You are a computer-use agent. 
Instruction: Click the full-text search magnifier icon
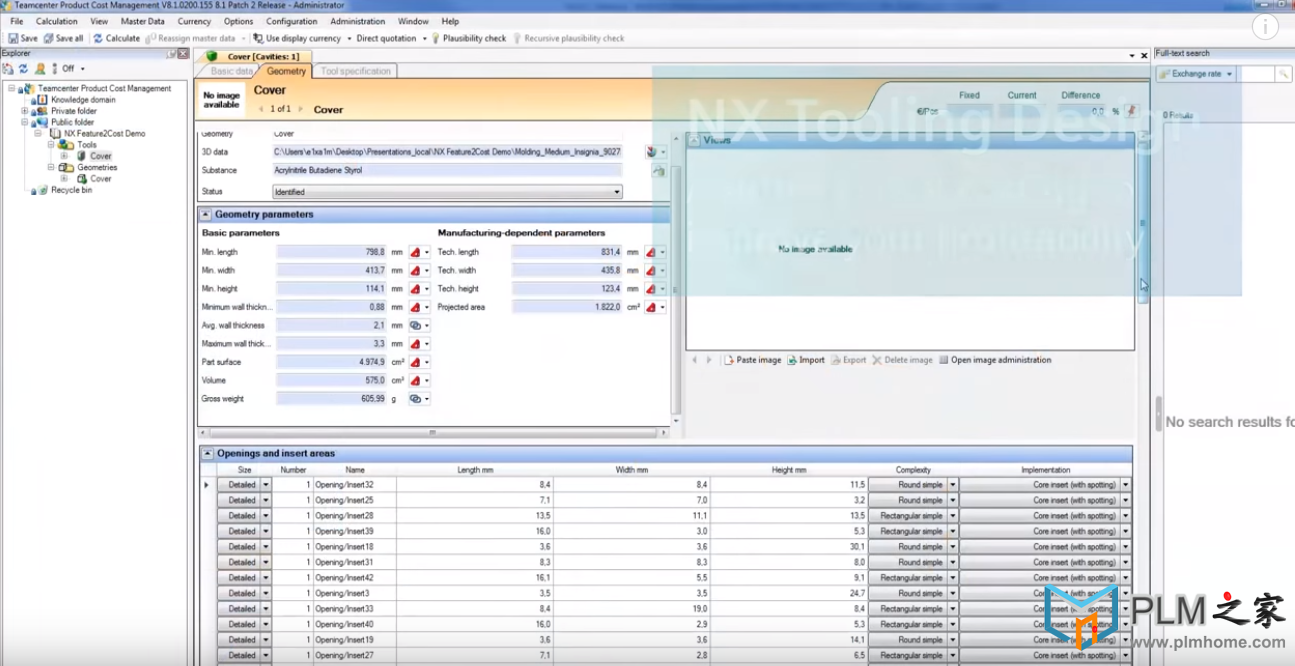[x=1283, y=74]
